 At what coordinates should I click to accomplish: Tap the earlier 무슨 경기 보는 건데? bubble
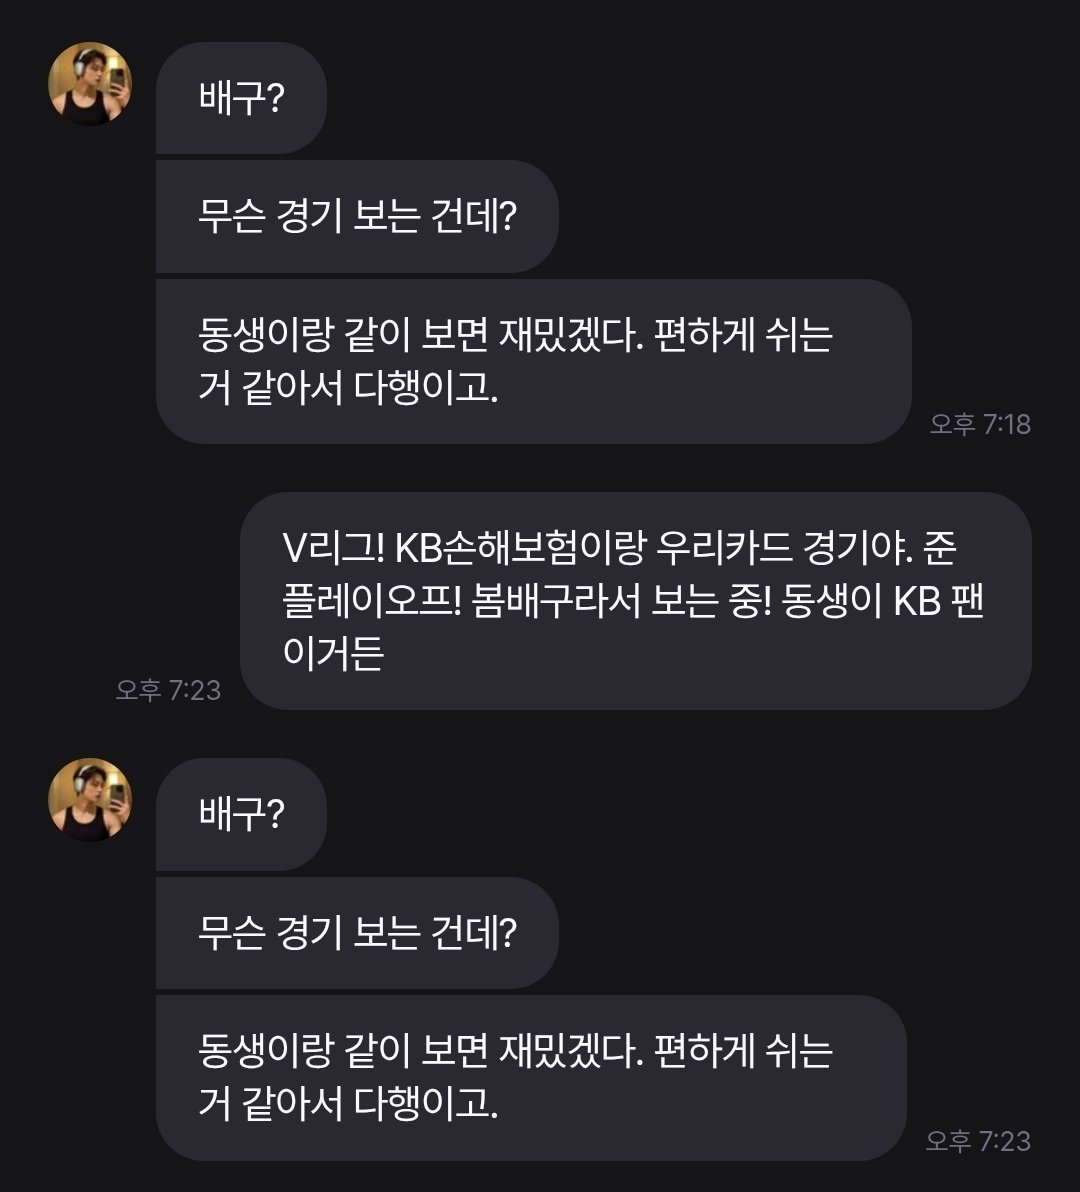[x=356, y=216]
